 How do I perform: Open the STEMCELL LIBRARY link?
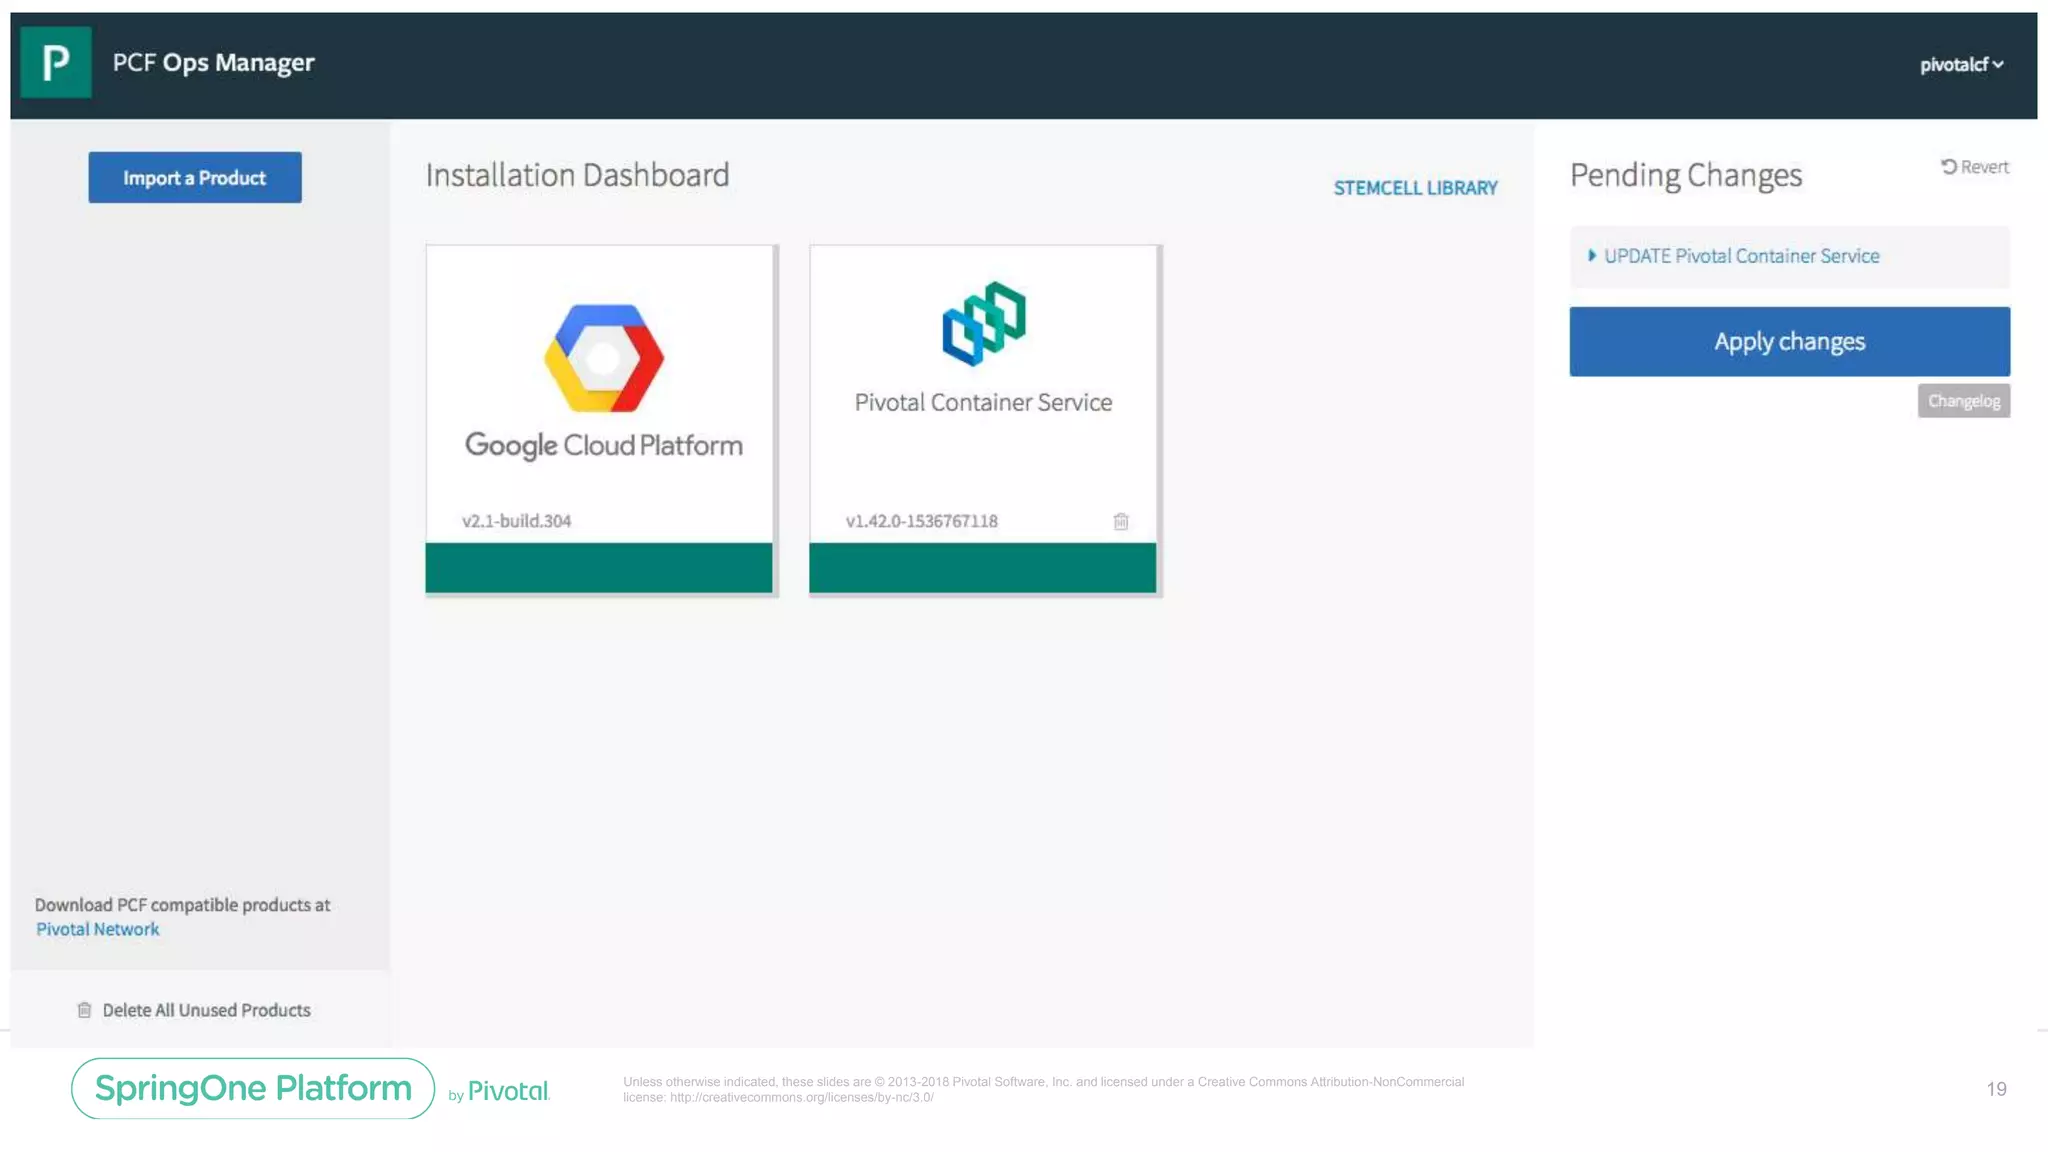pyautogui.click(x=1415, y=188)
